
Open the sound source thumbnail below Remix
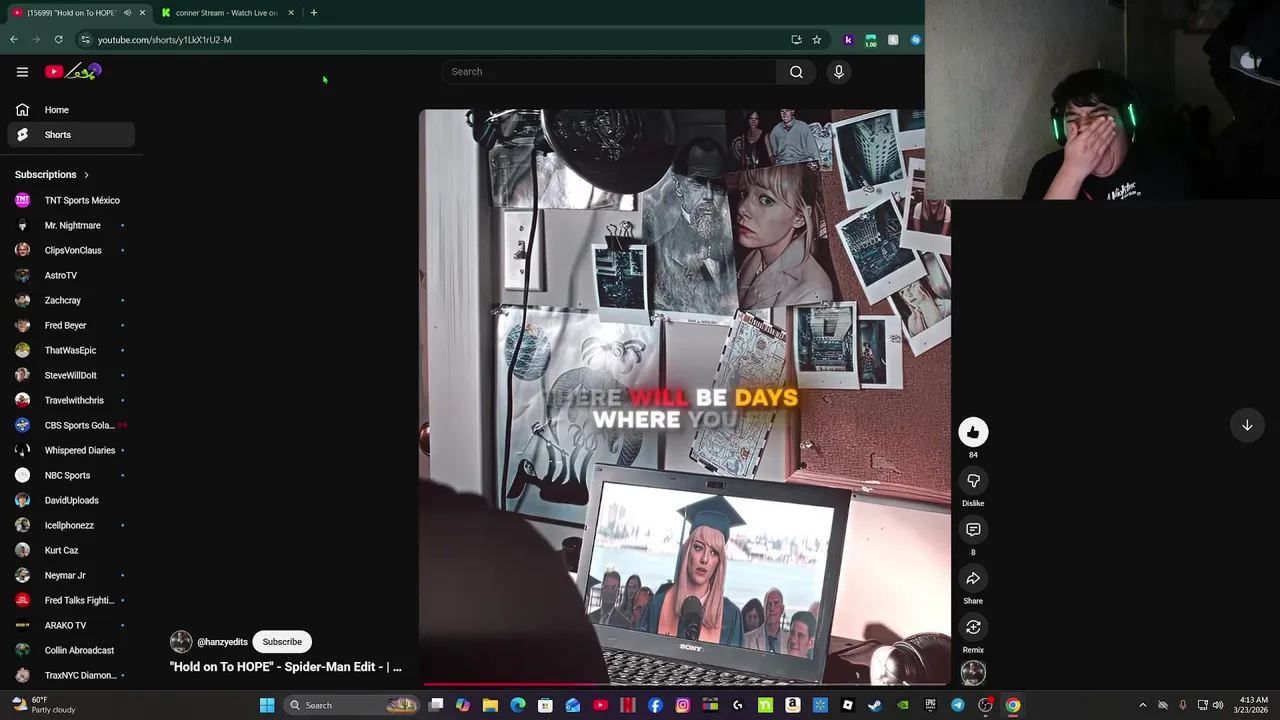tap(973, 673)
